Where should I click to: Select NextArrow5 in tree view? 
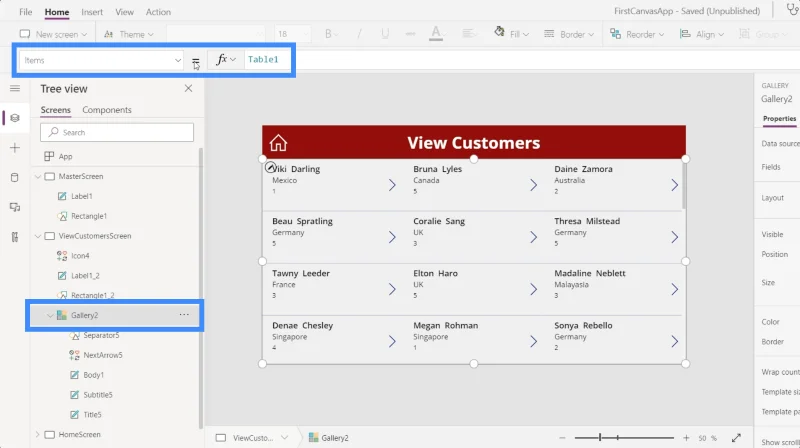[103, 355]
